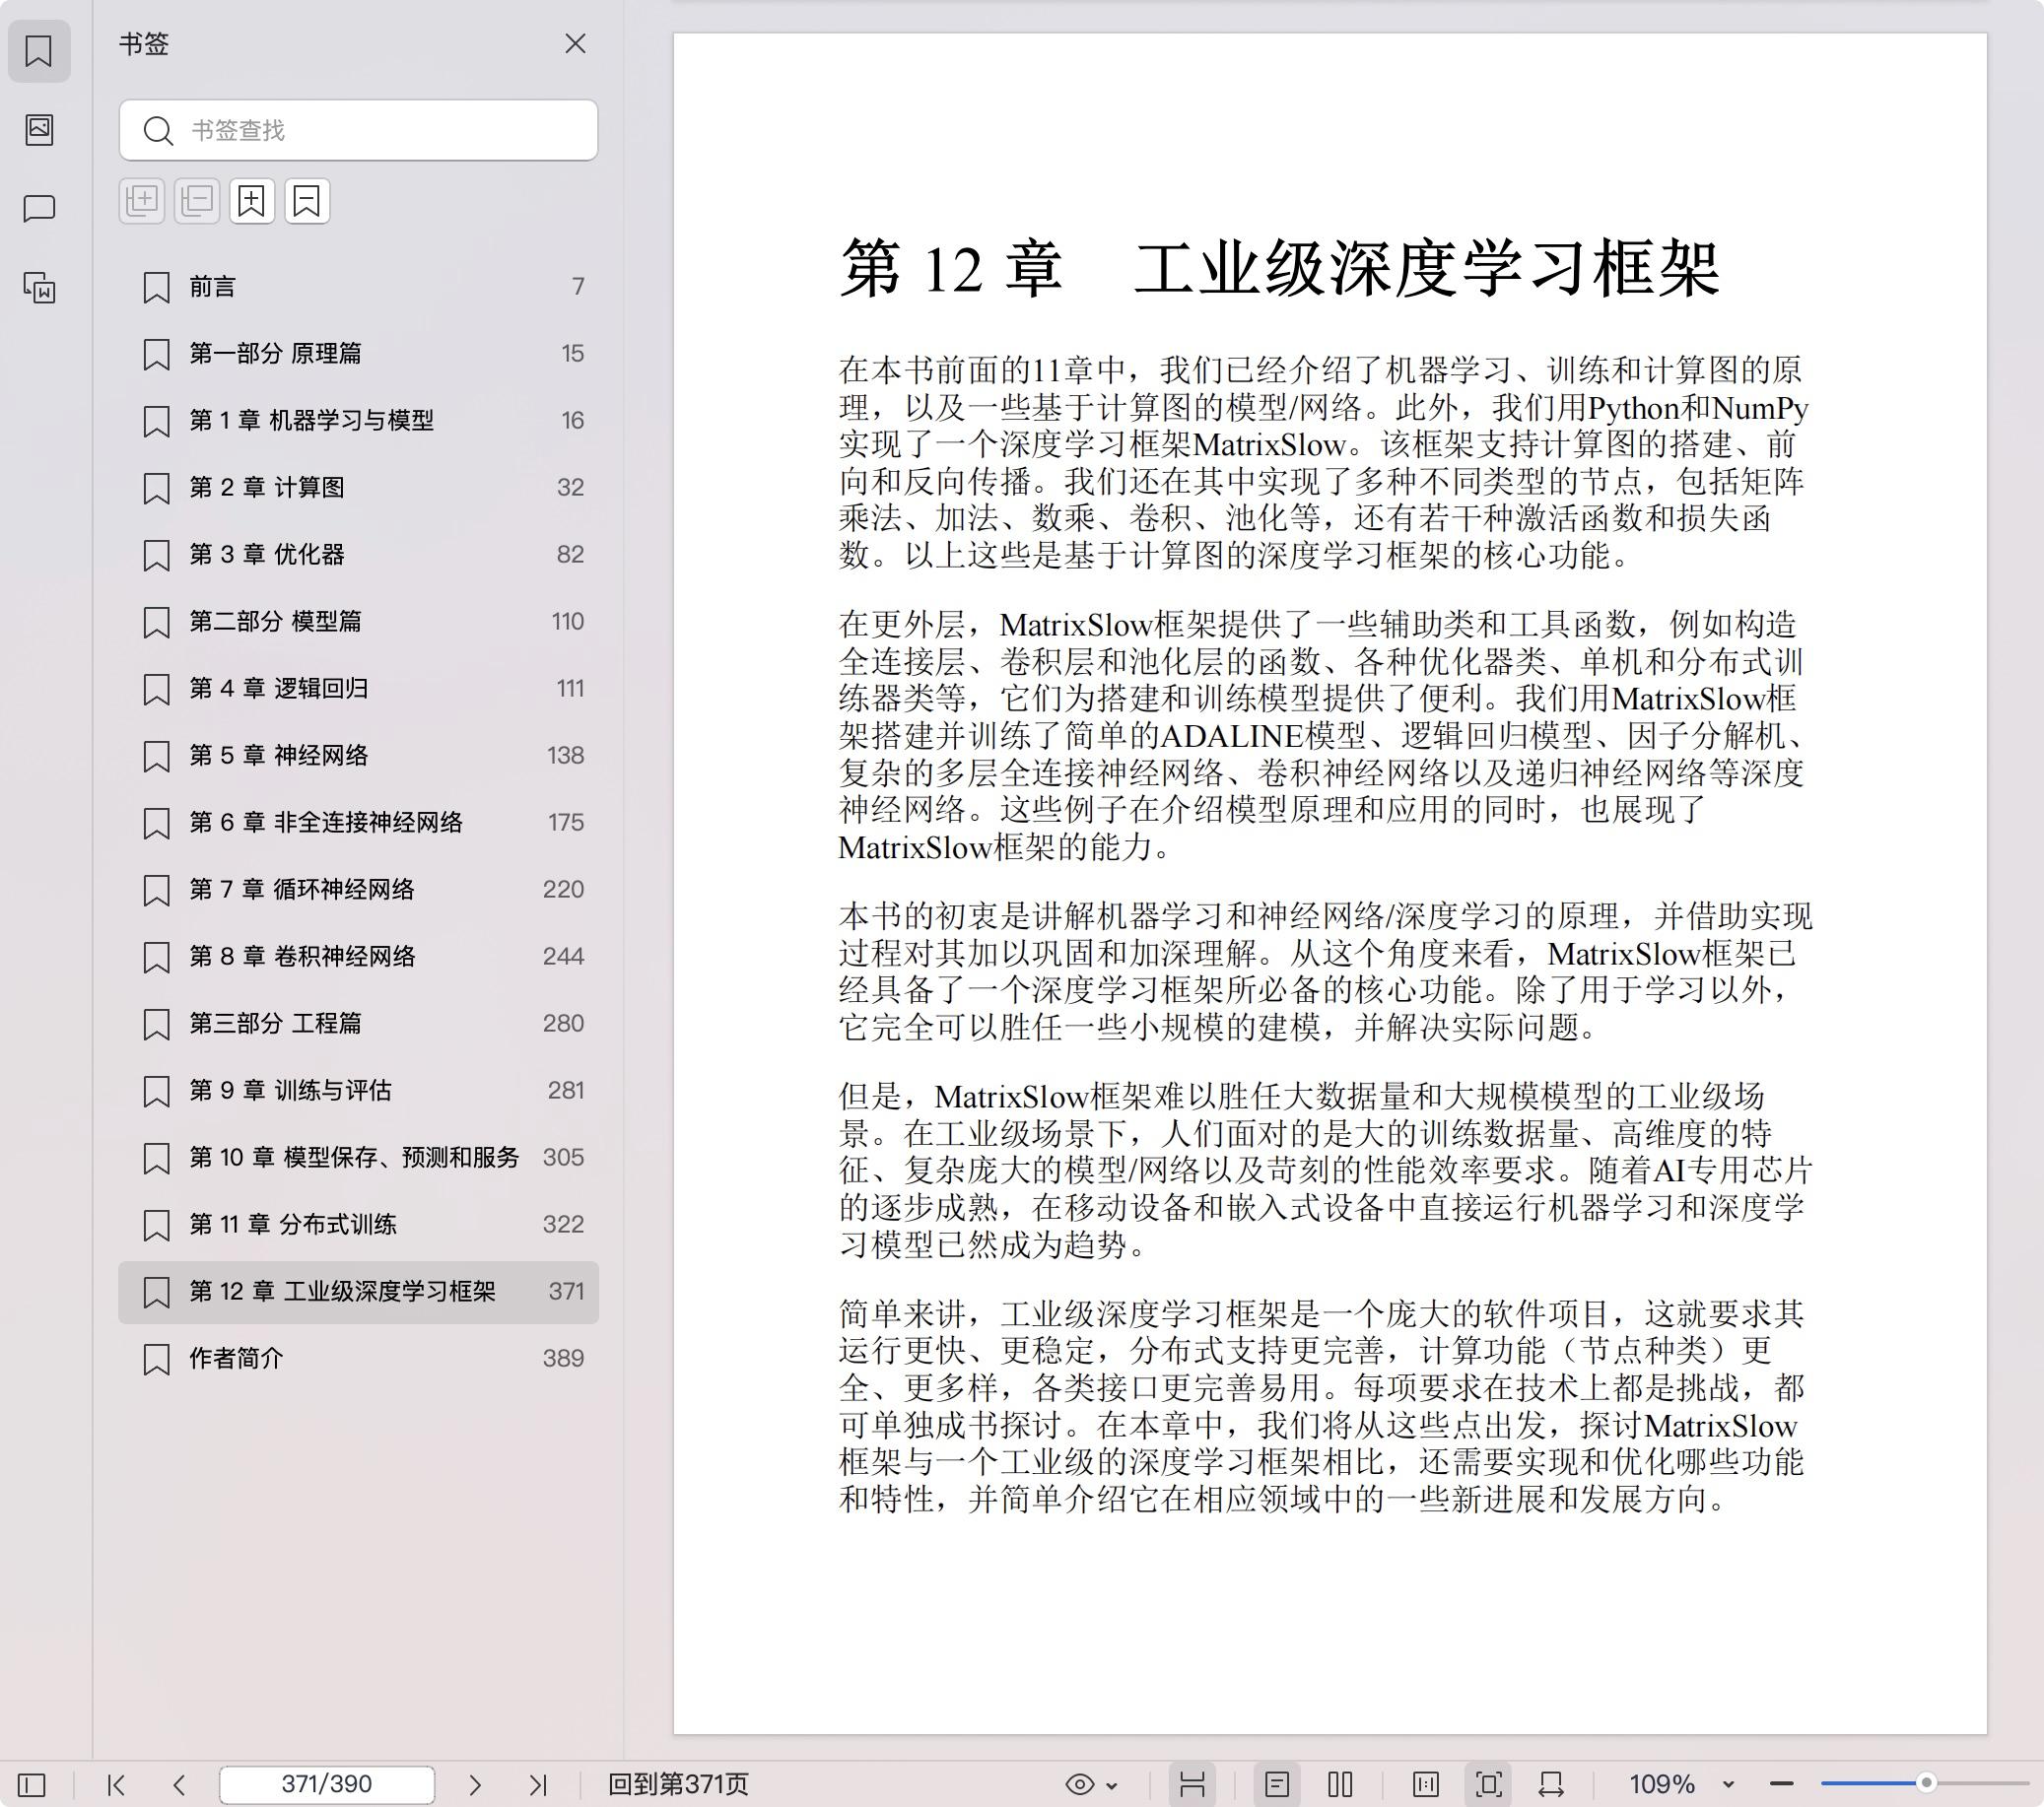Toggle continuous page scrolling mode
Image resolution: width=2044 pixels, height=1807 pixels.
(1192, 1785)
